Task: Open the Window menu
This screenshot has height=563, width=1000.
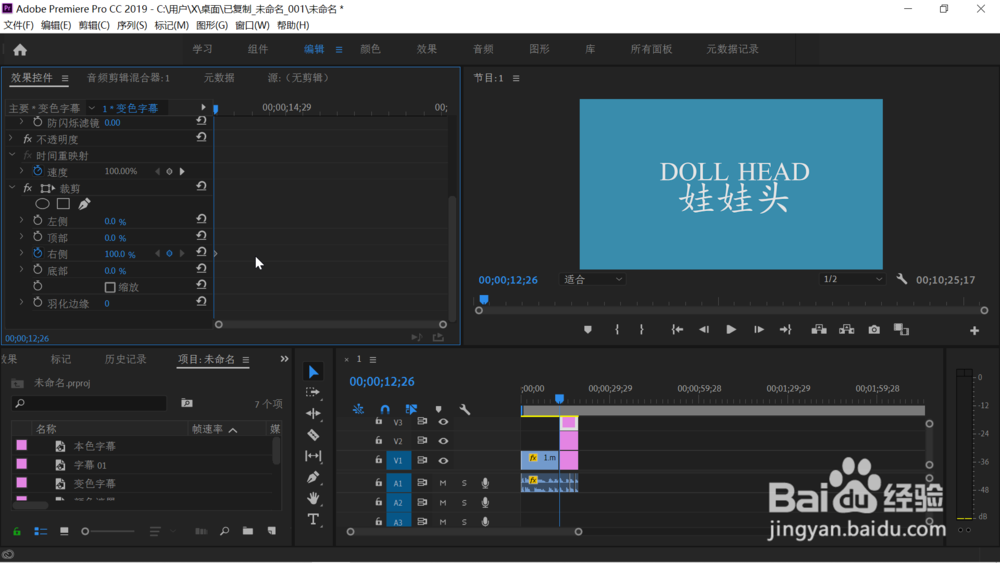Action: click(252, 25)
